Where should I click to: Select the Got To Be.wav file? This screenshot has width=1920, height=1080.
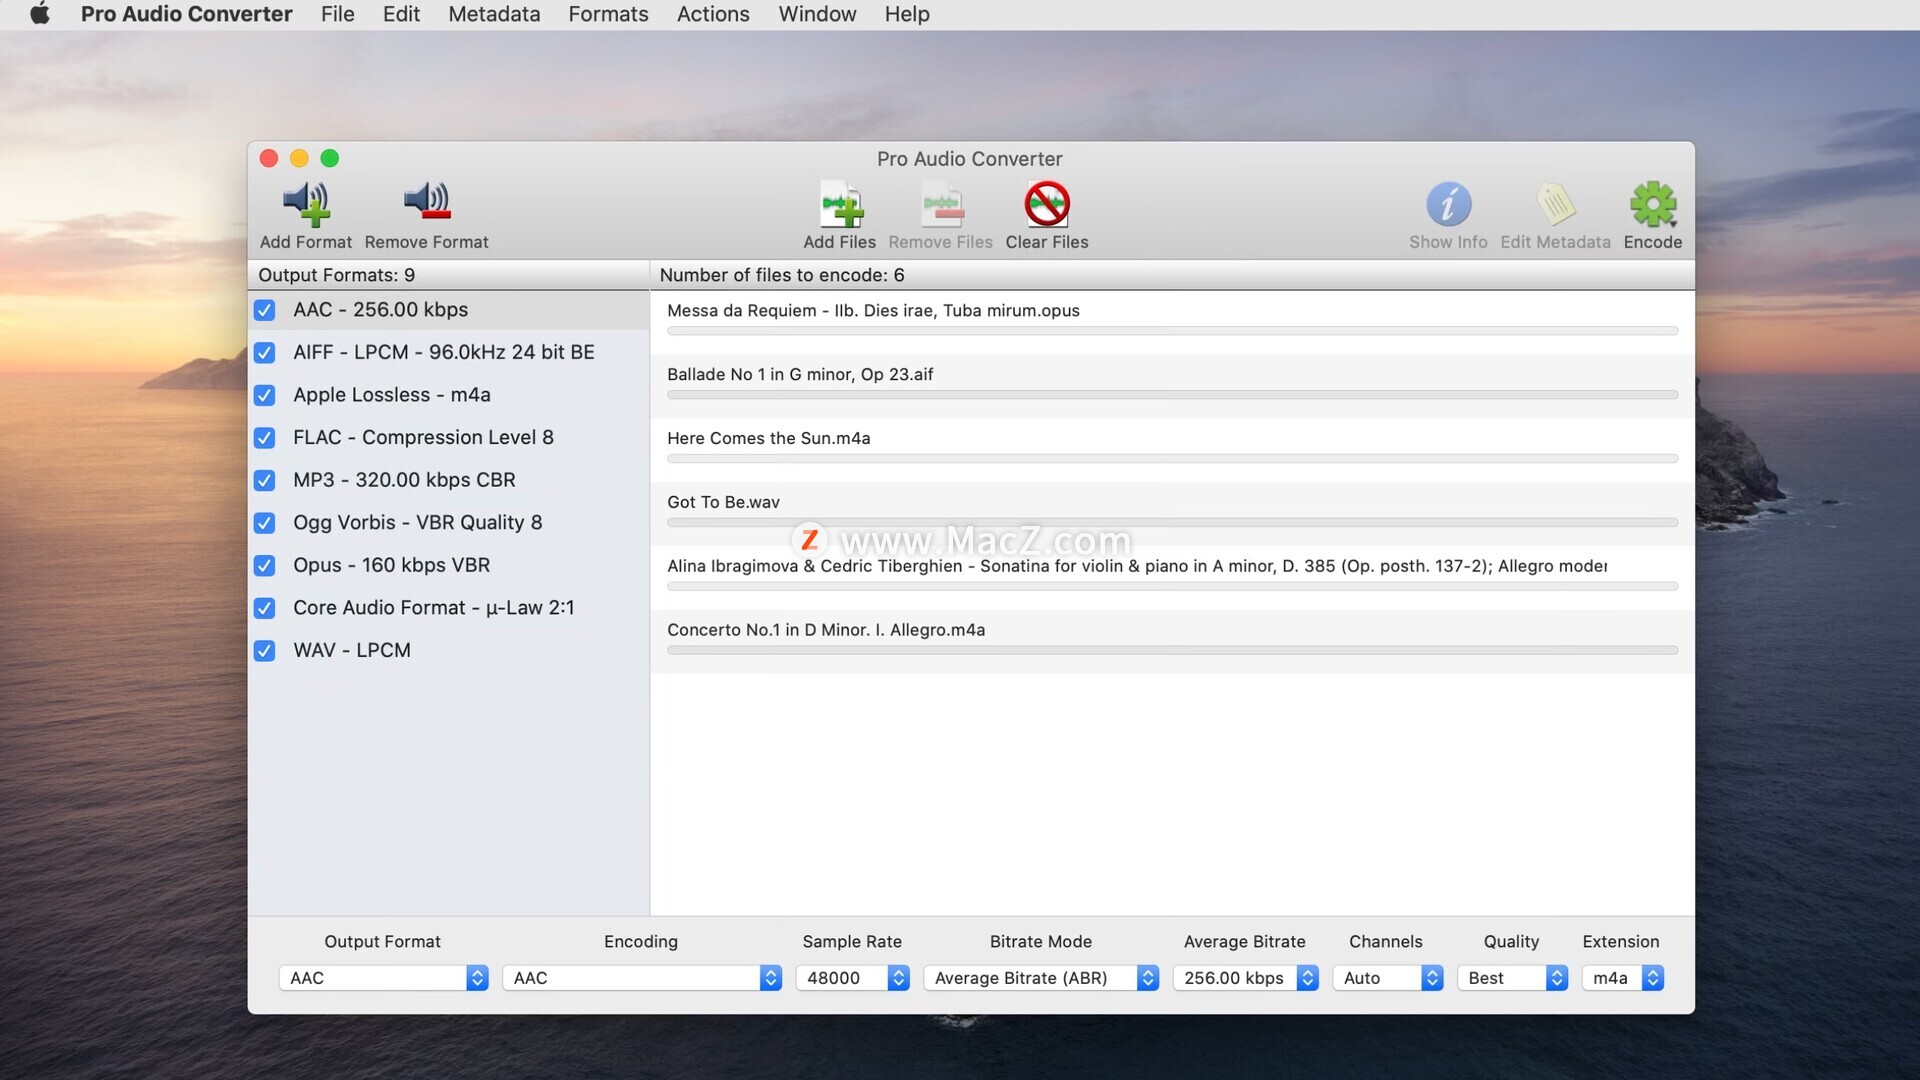[1172, 514]
